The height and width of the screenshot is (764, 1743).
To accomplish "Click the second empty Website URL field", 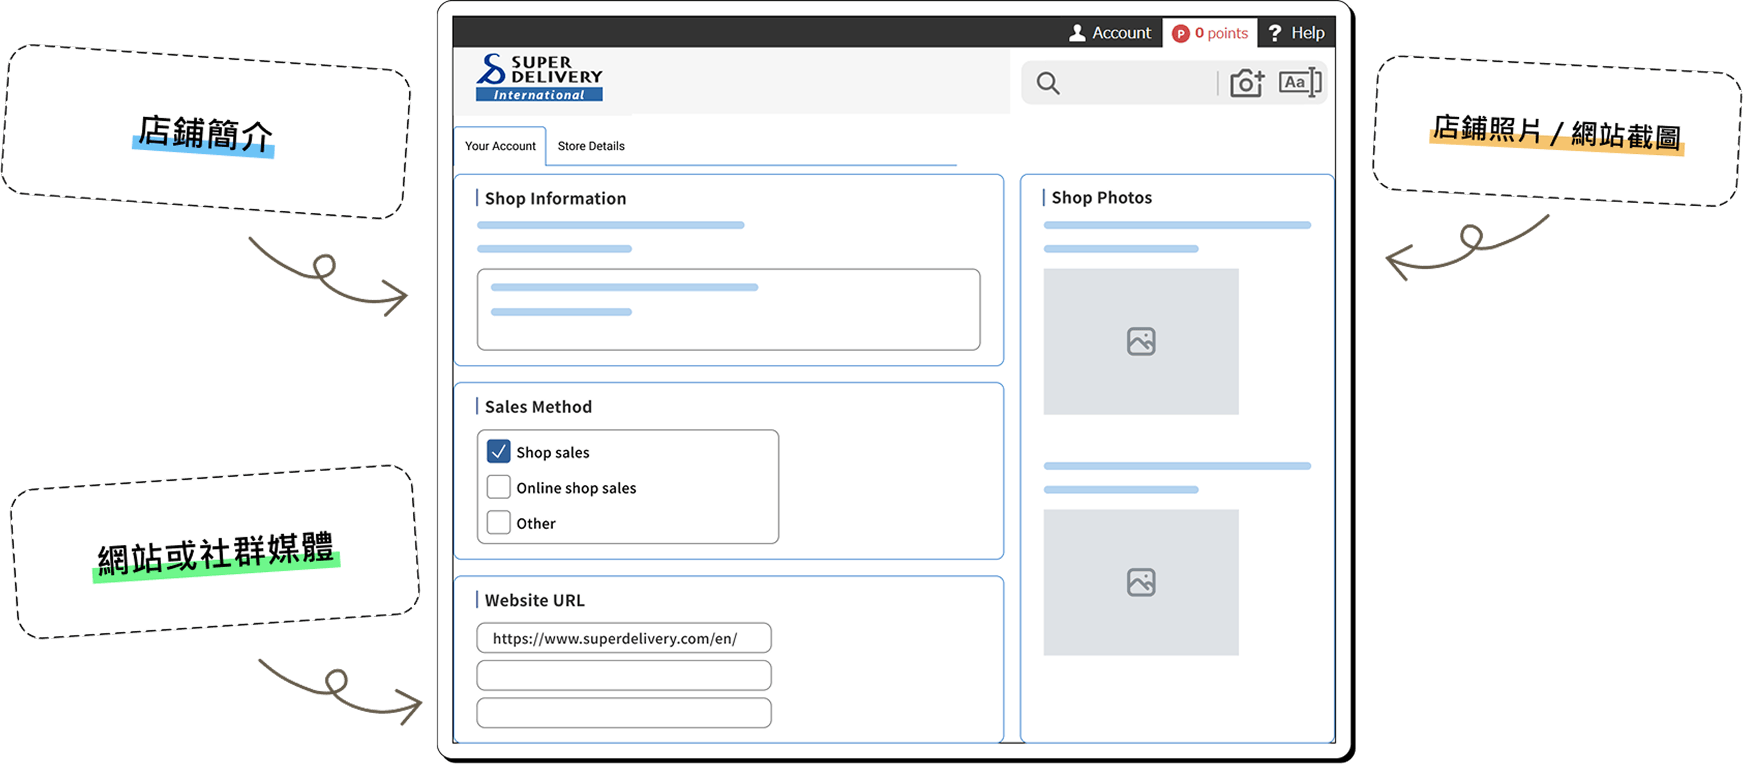I will (x=624, y=675).
